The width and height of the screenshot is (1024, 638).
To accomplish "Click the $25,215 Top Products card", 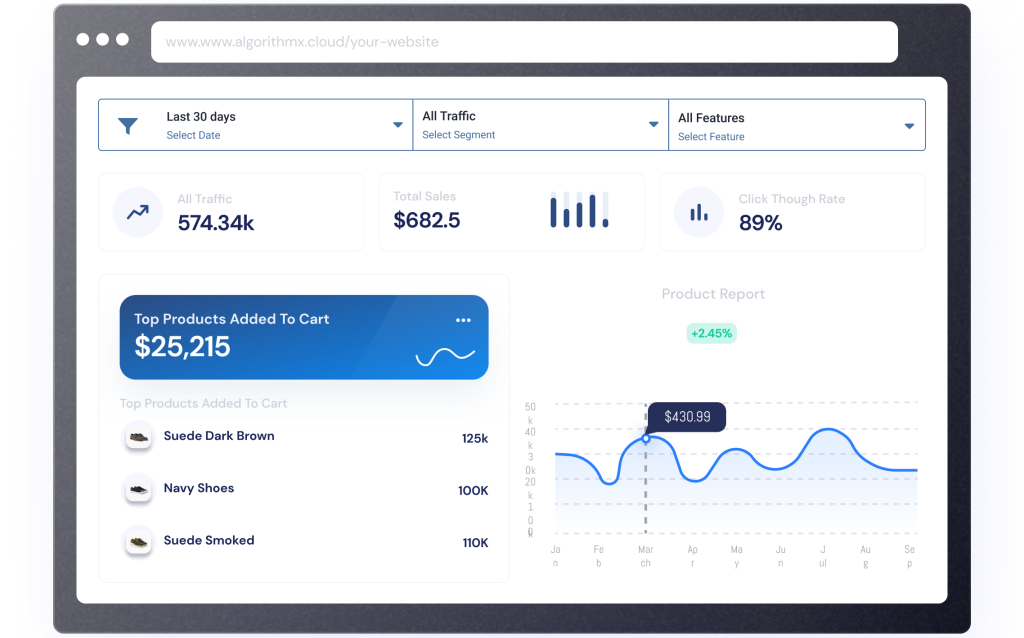I will [x=303, y=337].
